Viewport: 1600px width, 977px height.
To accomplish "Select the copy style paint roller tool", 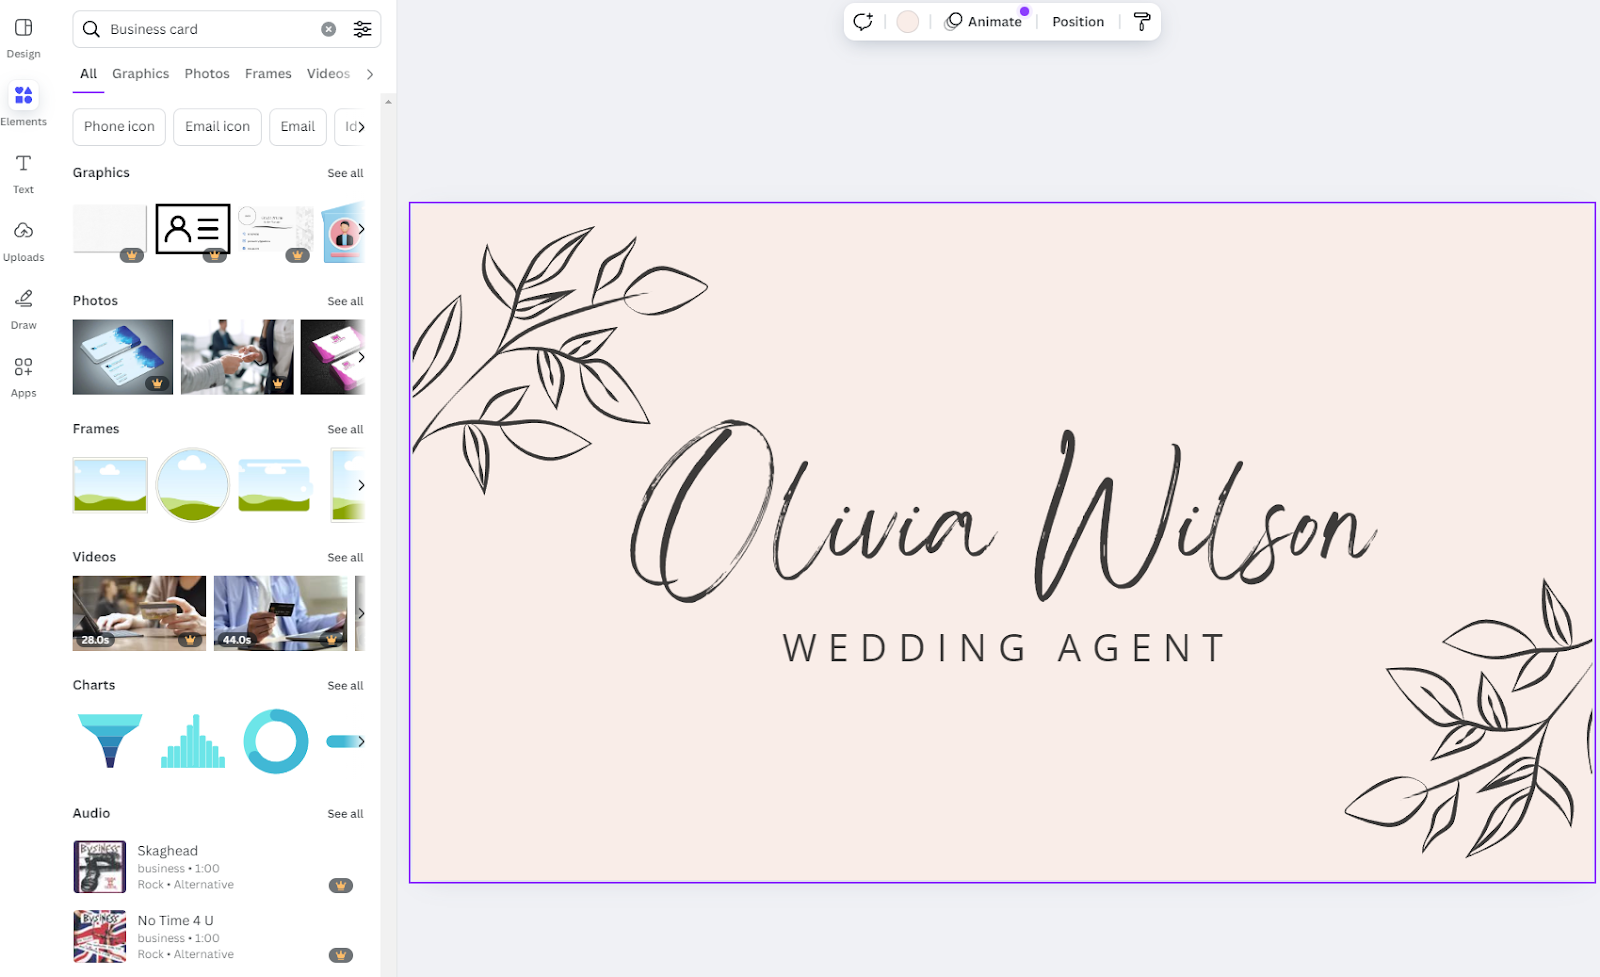I will point(1141,21).
